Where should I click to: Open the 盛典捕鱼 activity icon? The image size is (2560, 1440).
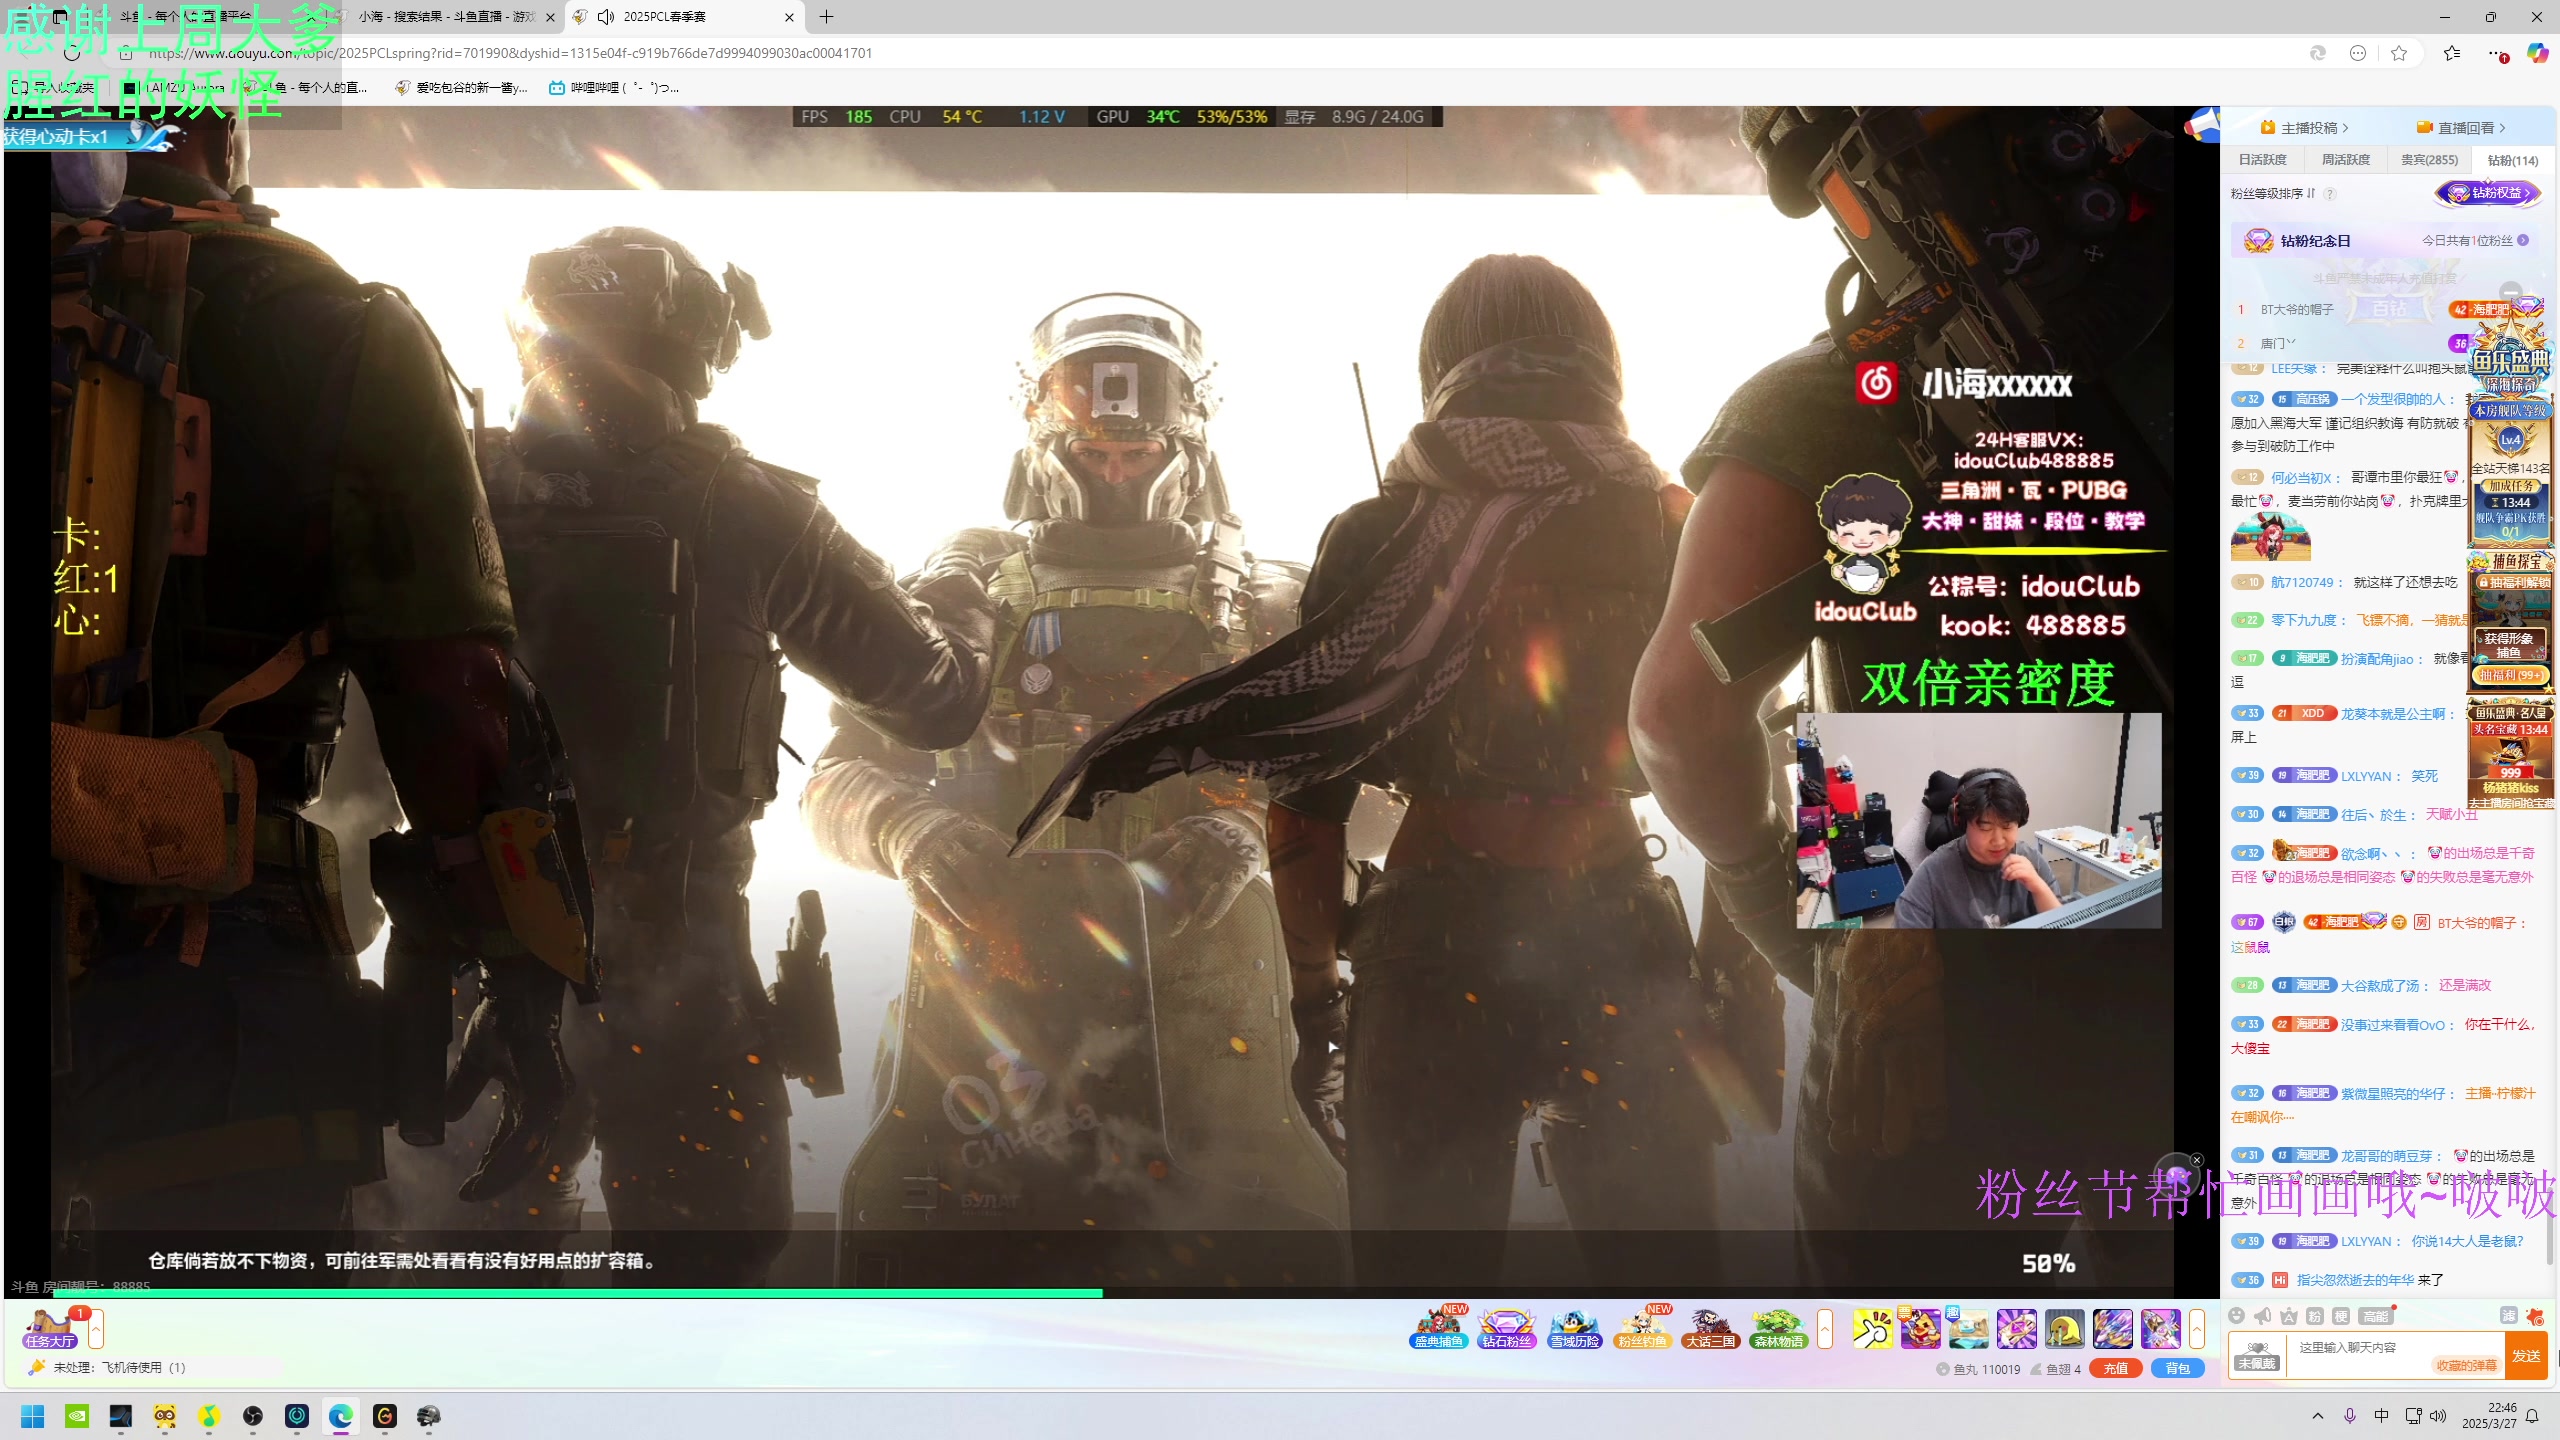[x=1439, y=1328]
